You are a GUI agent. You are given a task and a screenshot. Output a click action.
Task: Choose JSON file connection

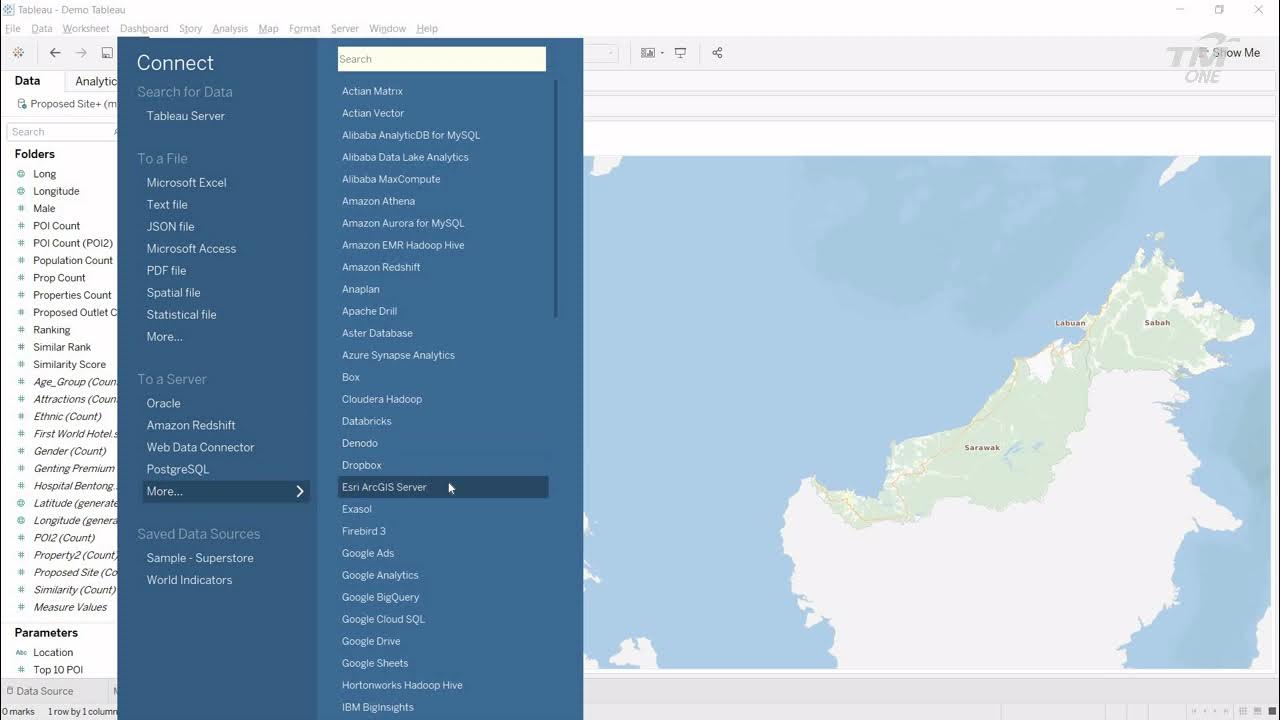[x=171, y=227]
